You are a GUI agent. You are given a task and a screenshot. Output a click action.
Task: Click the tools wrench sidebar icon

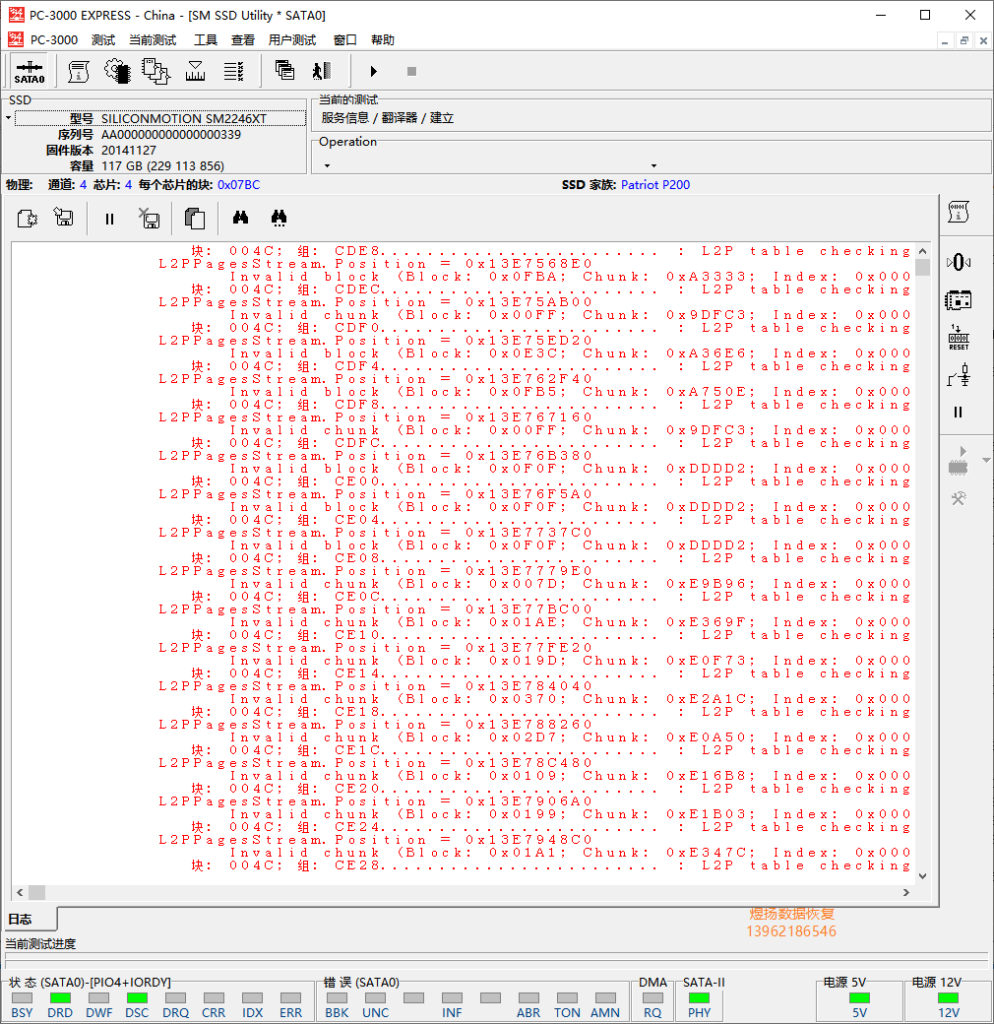click(958, 499)
